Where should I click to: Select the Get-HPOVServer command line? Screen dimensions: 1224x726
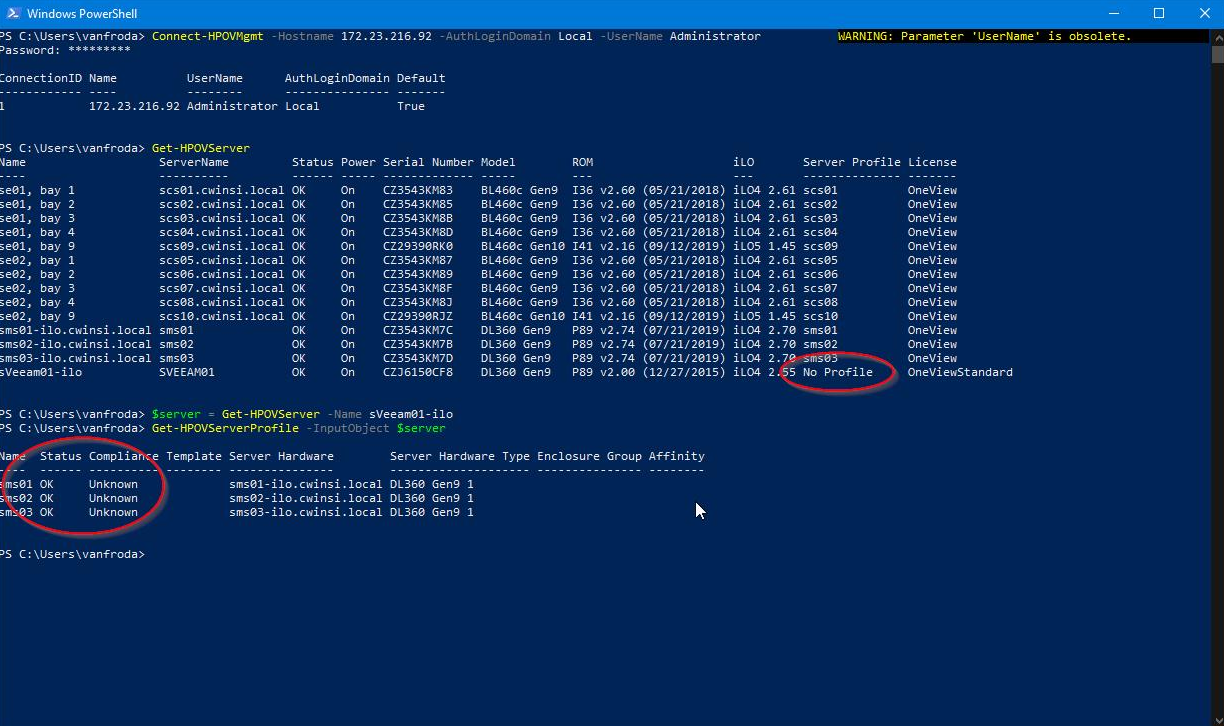(x=200, y=147)
